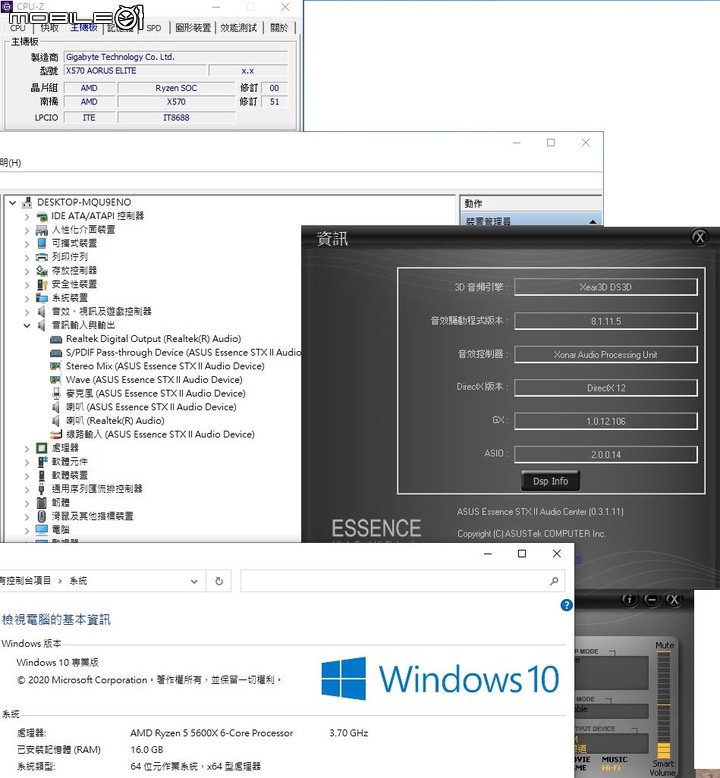Screen dimensions: 720x778
Task: Click the 線路輸入 line-in device icon
Action: (x=56, y=435)
